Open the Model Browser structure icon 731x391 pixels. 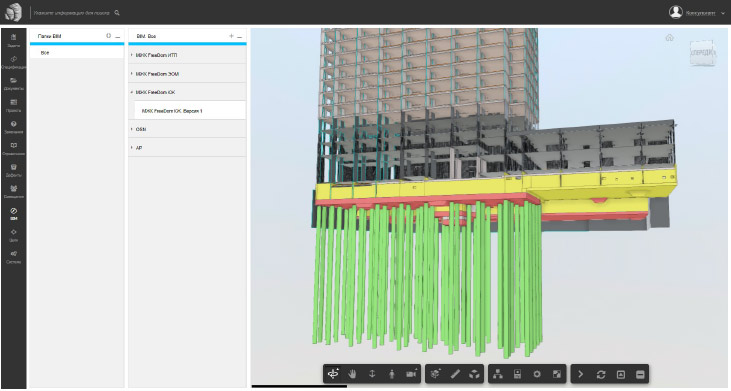pyautogui.click(x=498, y=374)
